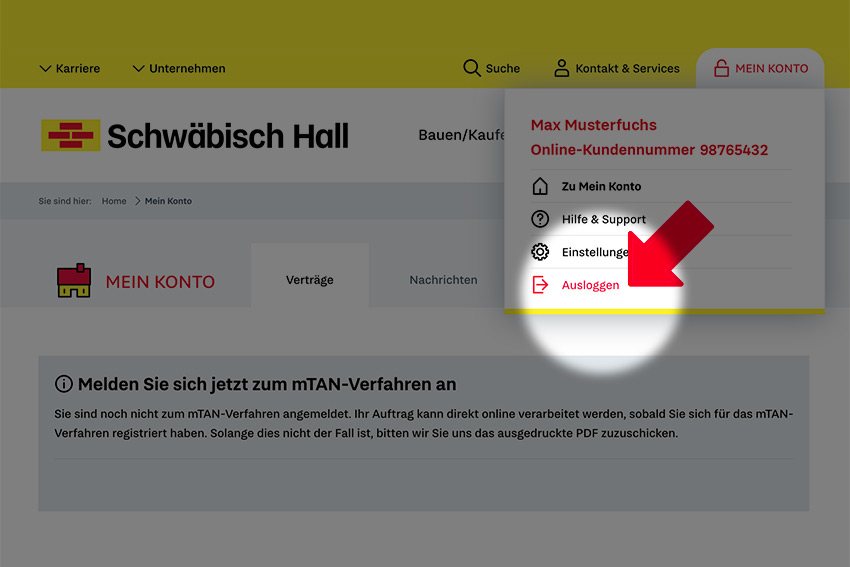Open the Karriere menu label
The image size is (850, 567).
click(78, 69)
